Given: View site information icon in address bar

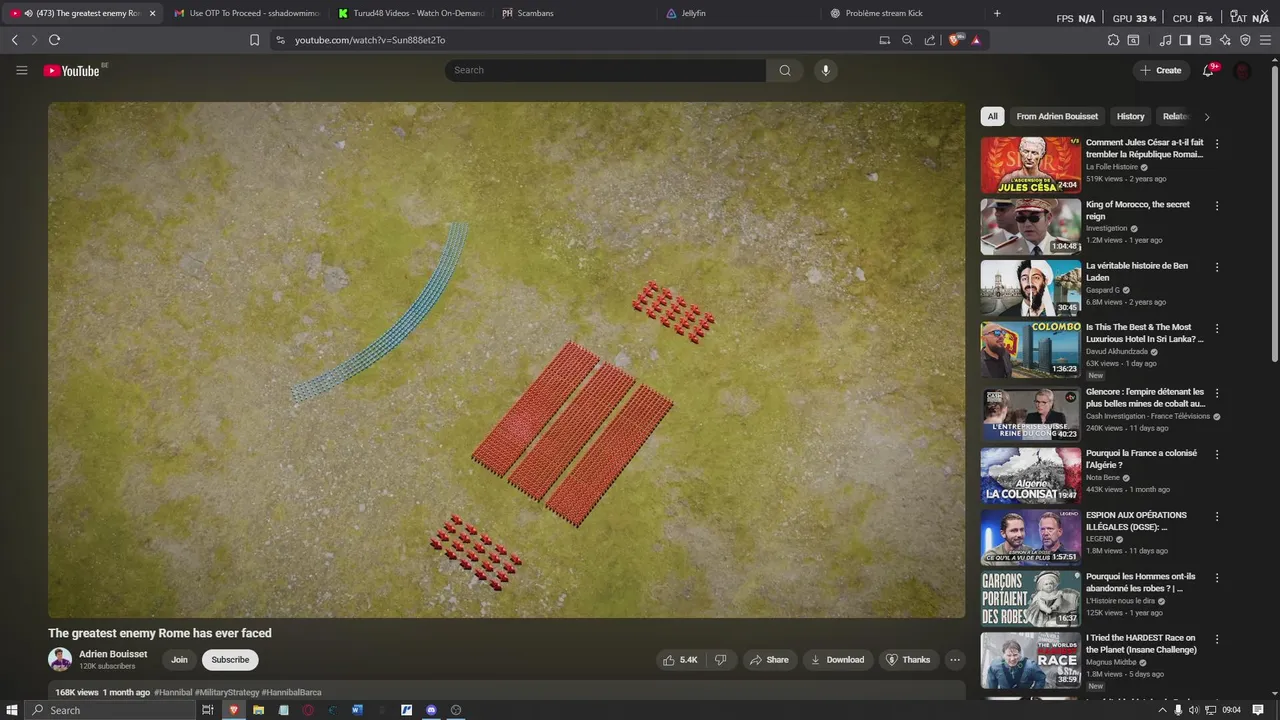Looking at the screenshot, I should pyautogui.click(x=280, y=40).
